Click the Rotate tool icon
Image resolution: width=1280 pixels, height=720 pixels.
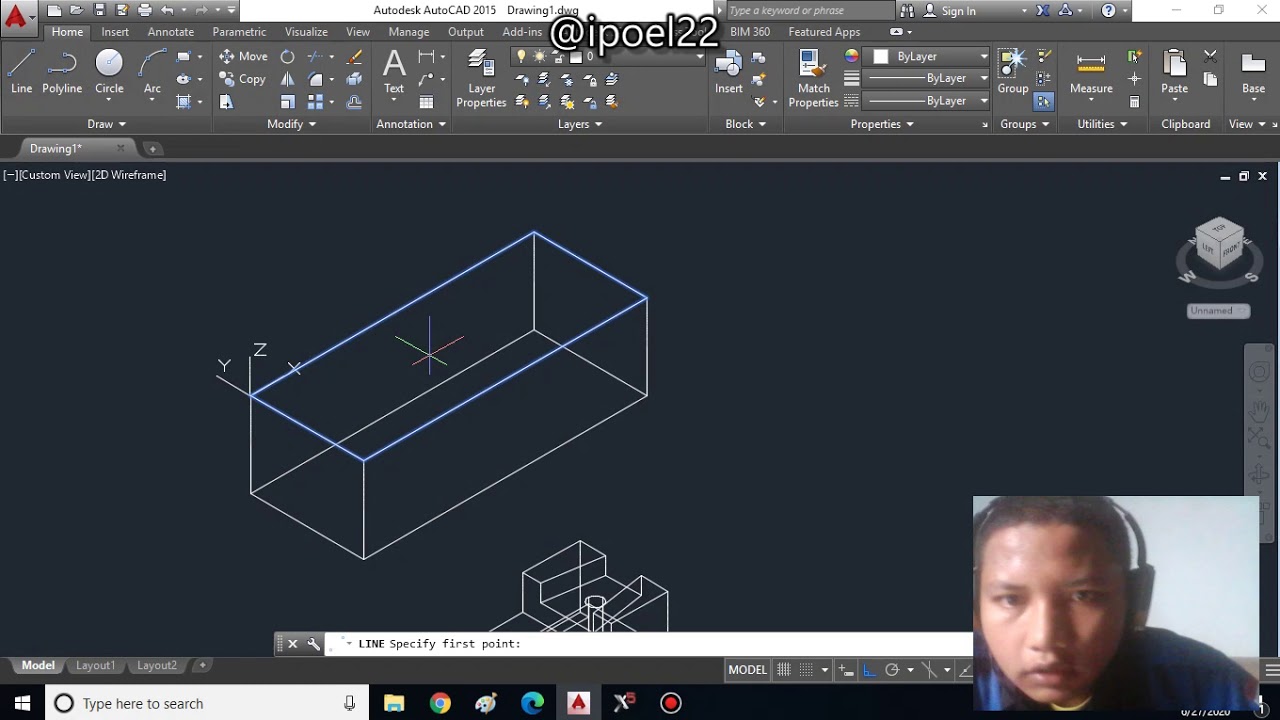point(288,56)
